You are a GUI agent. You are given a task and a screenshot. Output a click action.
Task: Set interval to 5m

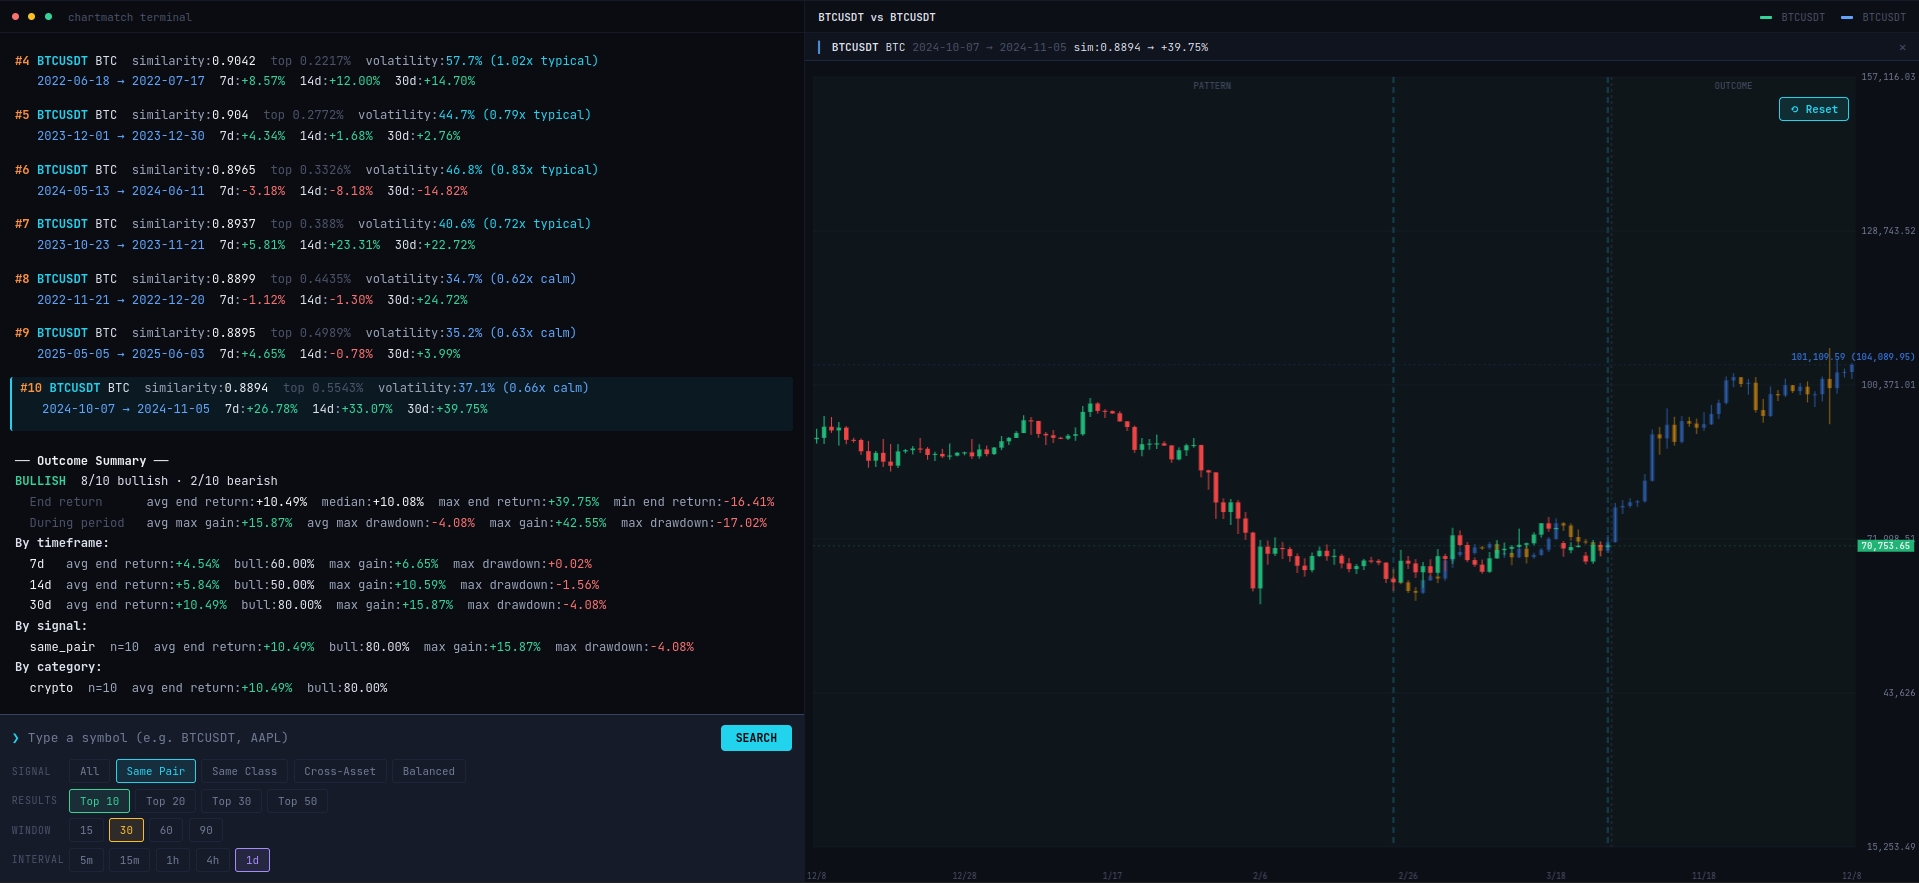(87, 860)
